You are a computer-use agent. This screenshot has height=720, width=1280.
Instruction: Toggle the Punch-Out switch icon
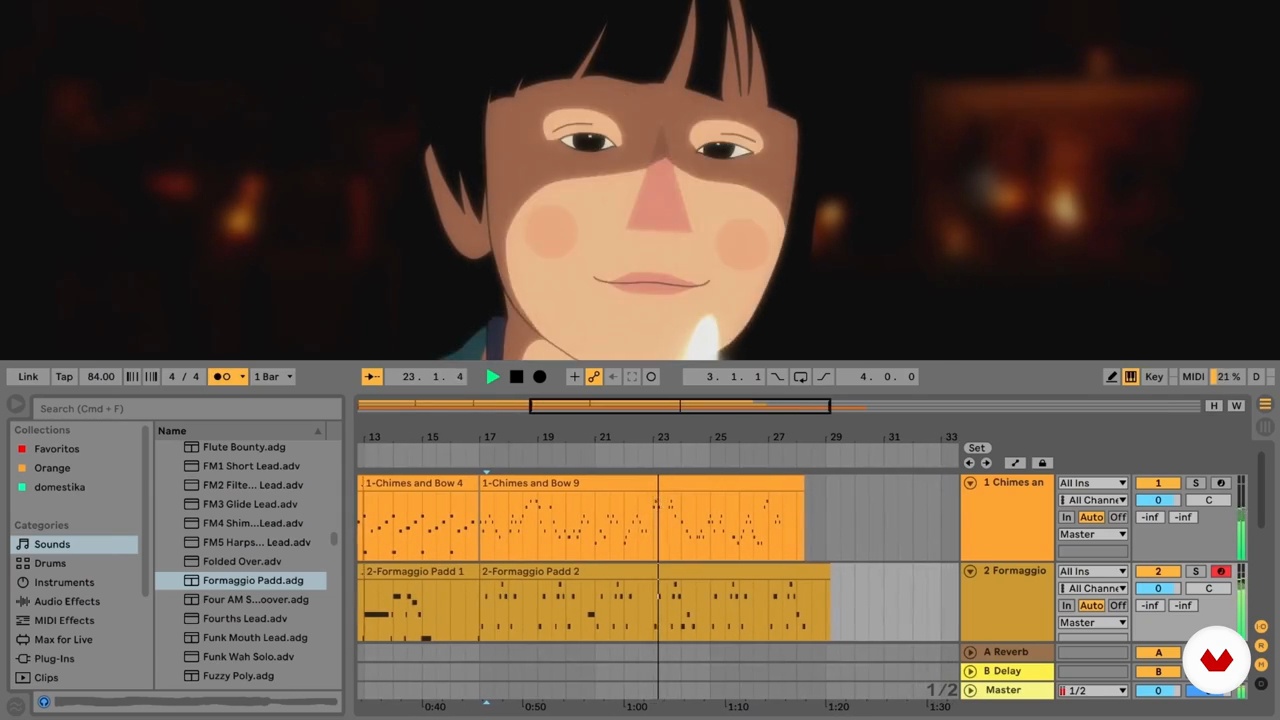tap(823, 377)
